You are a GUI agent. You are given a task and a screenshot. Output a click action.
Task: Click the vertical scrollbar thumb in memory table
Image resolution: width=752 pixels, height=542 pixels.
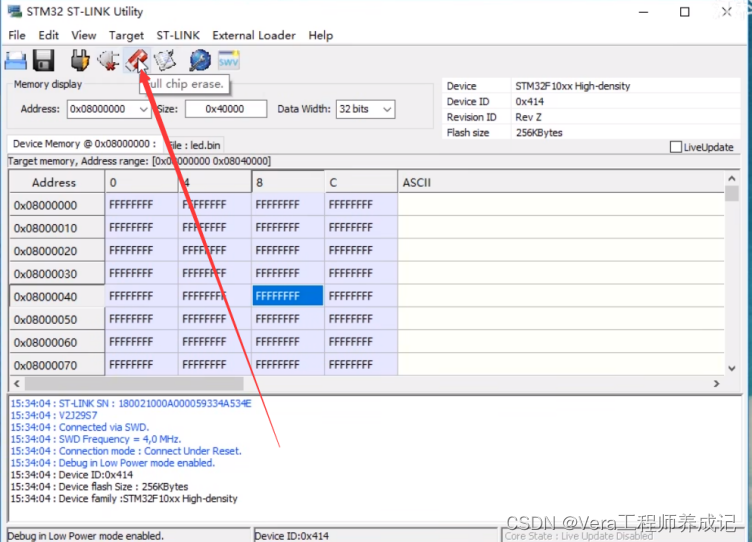click(731, 193)
